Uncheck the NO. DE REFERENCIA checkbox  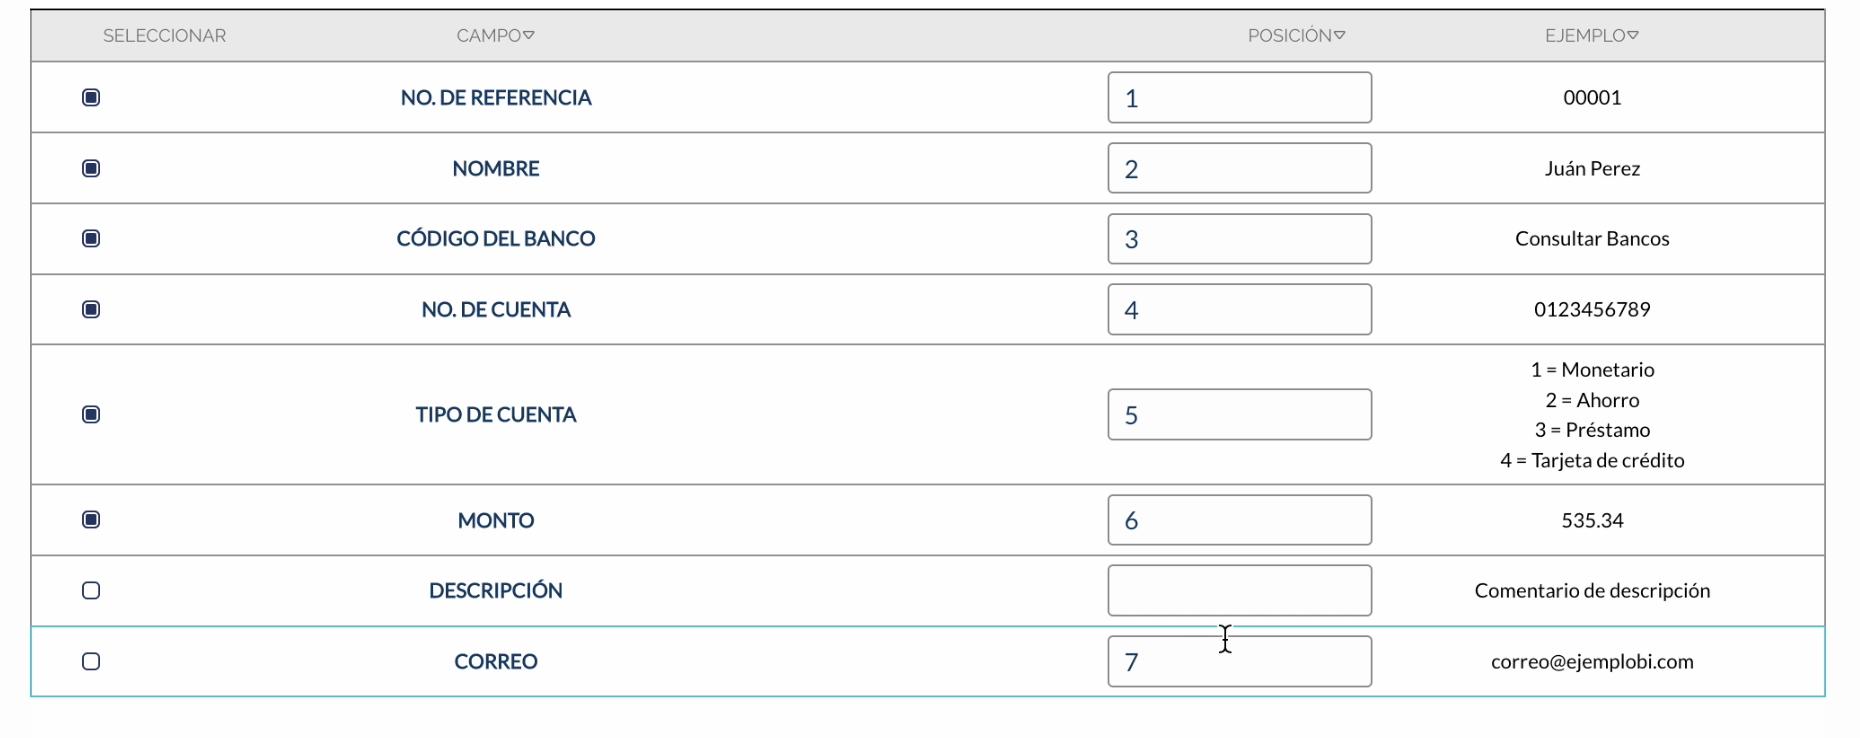91,98
